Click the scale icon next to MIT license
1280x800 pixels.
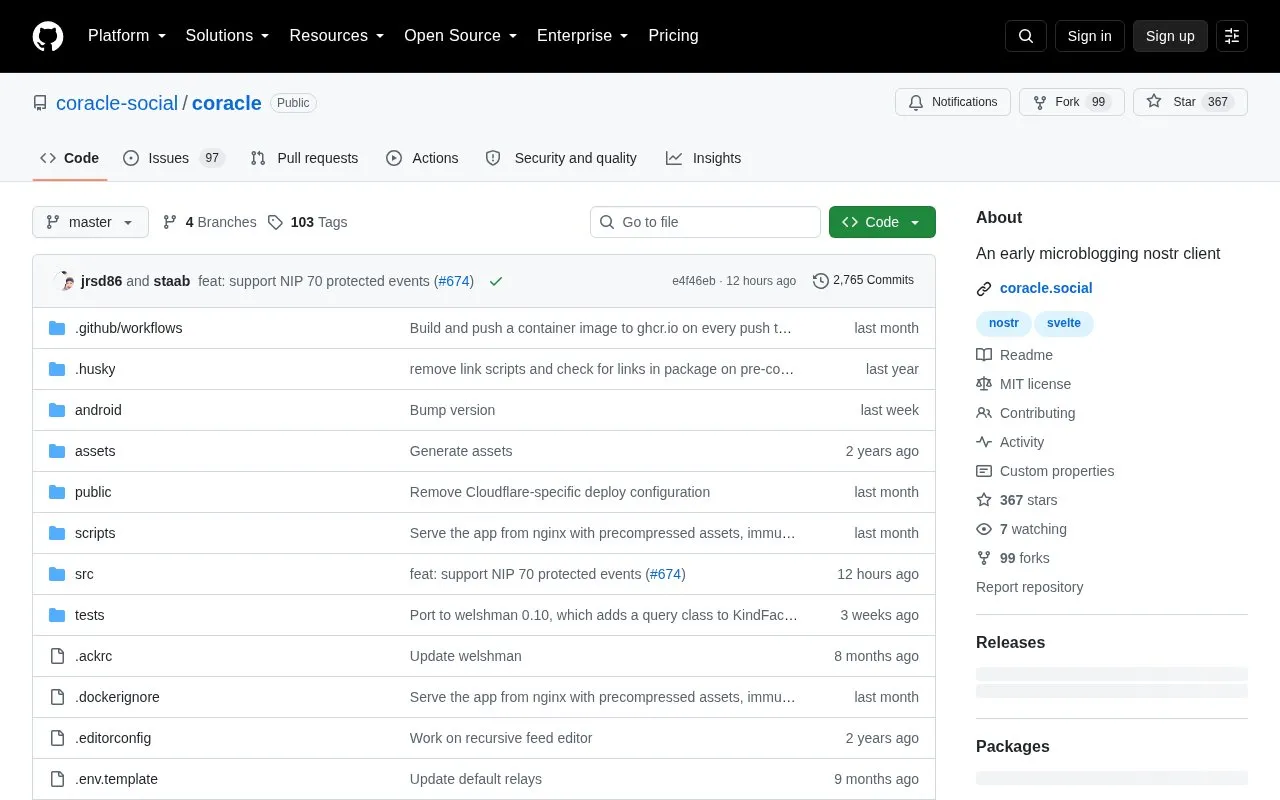click(x=984, y=384)
